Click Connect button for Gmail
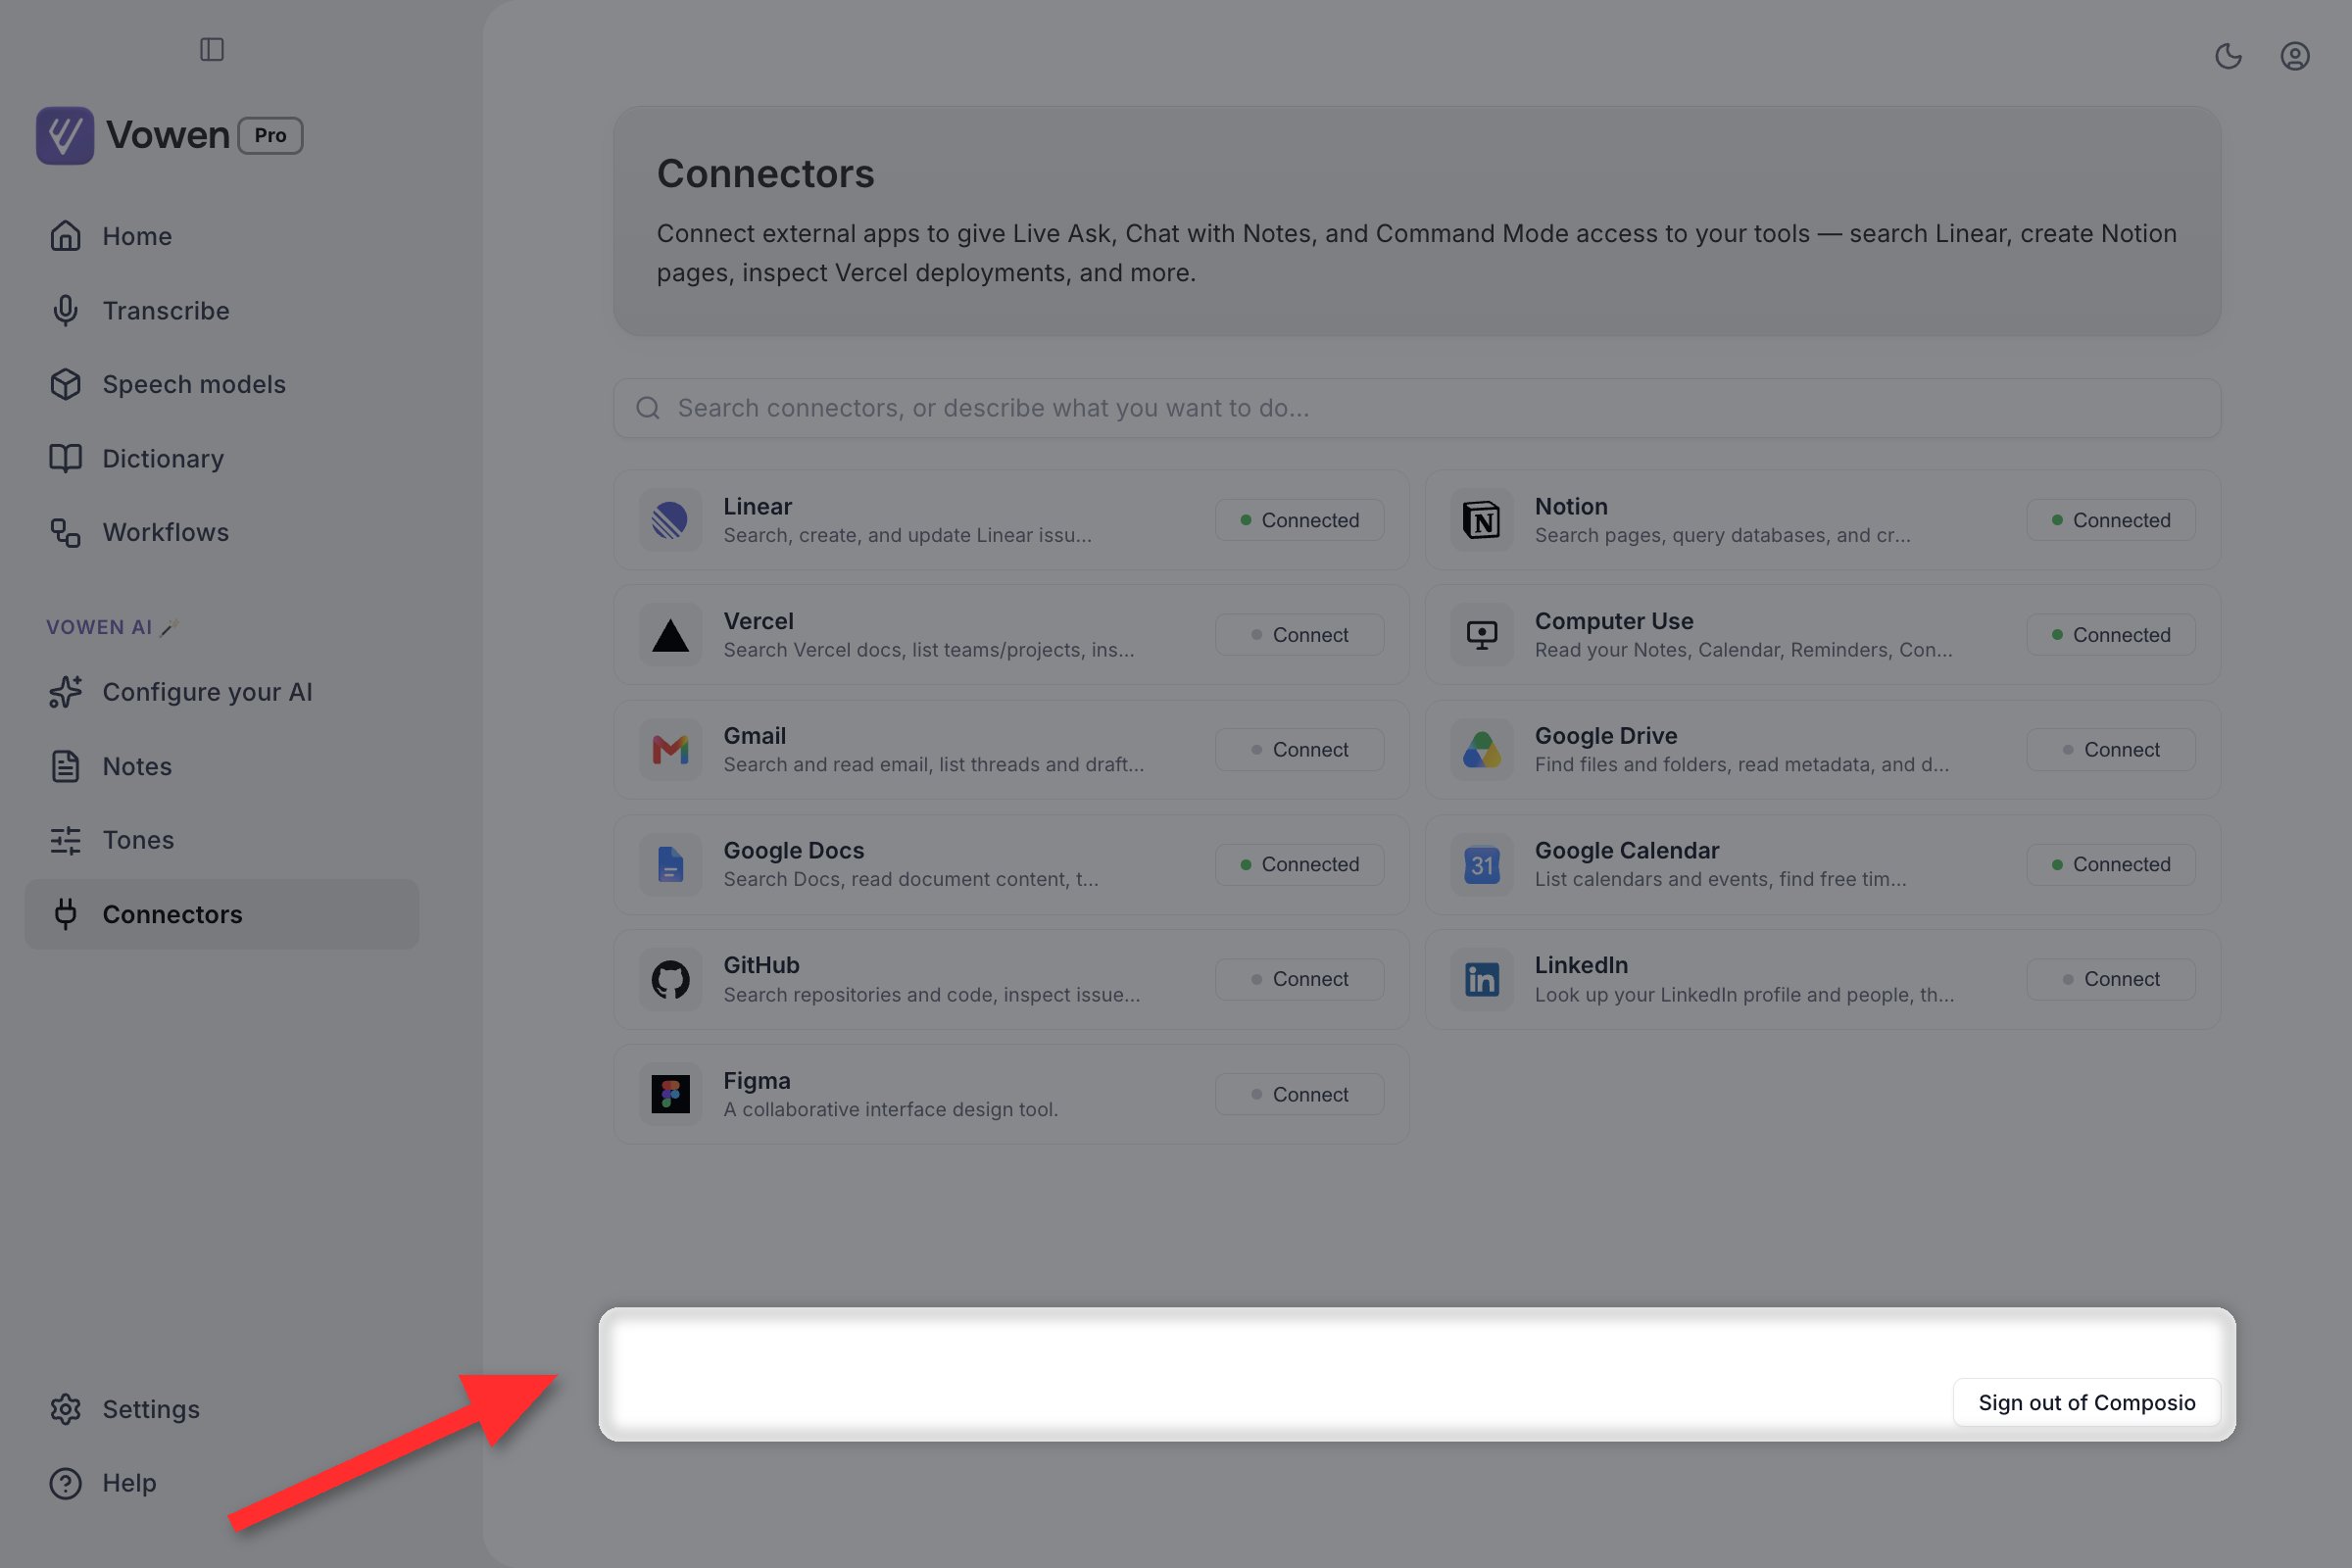This screenshot has height=1568, width=2352. pyautogui.click(x=1299, y=749)
